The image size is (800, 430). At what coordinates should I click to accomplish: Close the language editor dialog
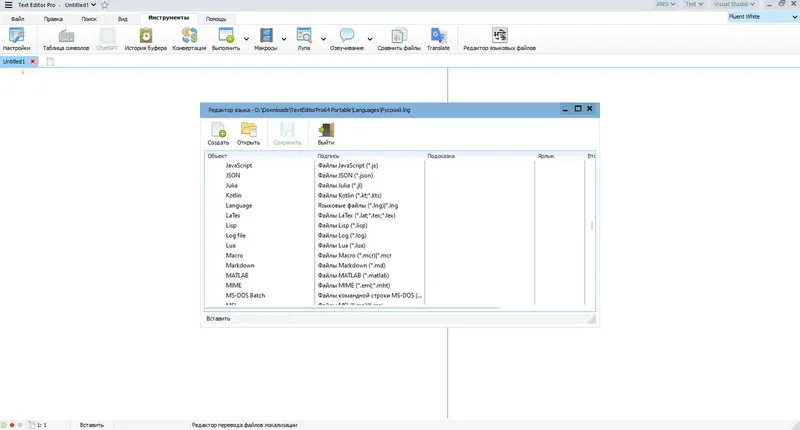(x=590, y=109)
